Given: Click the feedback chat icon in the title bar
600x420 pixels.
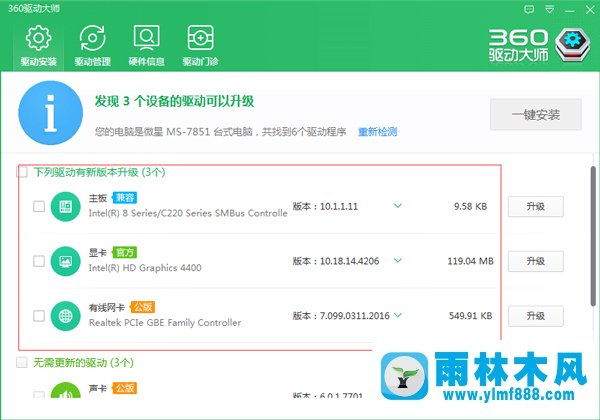Looking at the screenshot, I should pyautogui.click(x=529, y=10).
